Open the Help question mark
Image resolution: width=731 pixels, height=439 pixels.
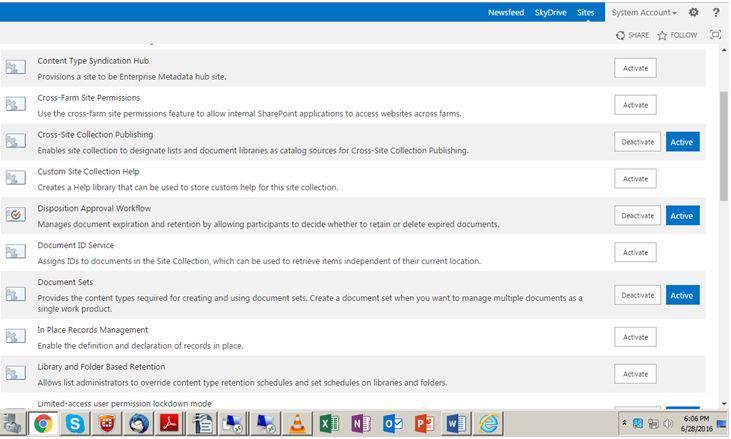[716, 13]
